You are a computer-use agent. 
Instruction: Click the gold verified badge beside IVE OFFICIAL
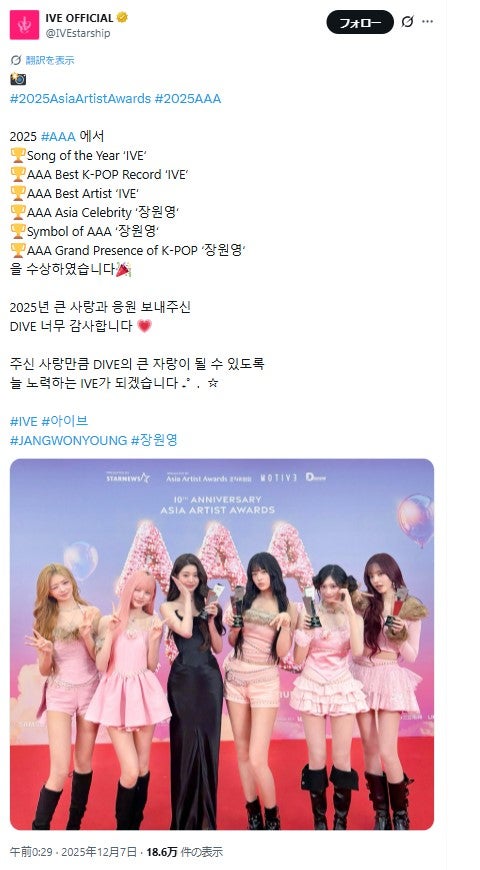click(122, 17)
